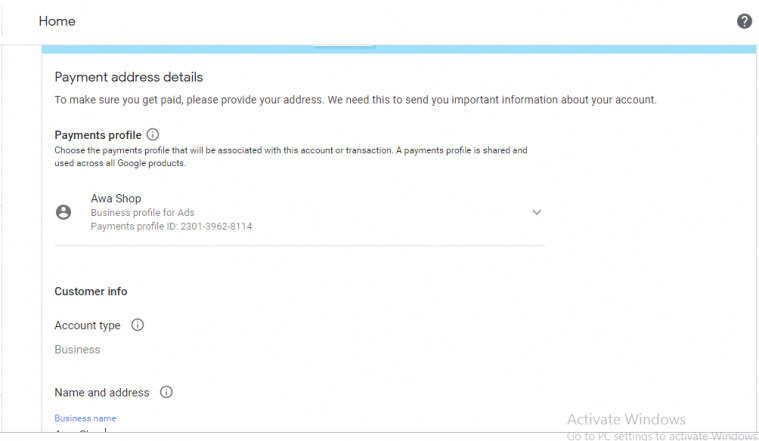Click the Payment address details heading
The image size is (759, 441).
(x=128, y=77)
